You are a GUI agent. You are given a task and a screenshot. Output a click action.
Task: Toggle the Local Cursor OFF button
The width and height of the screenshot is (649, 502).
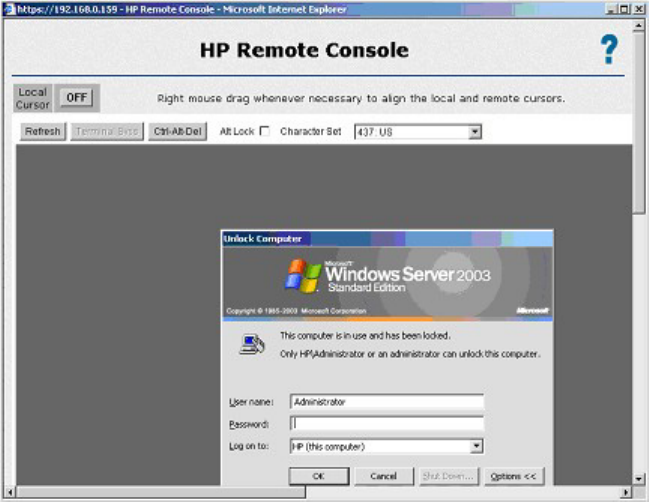coord(77,98)
